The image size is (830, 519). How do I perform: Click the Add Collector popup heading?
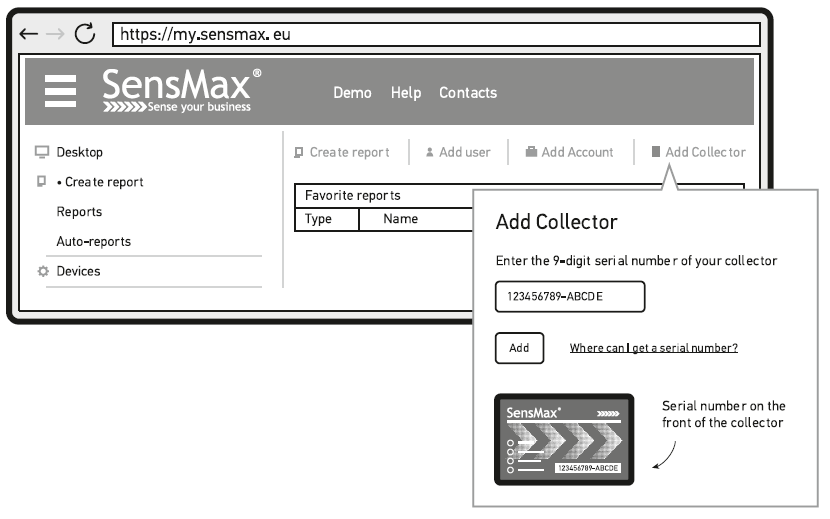coord(556,222)
